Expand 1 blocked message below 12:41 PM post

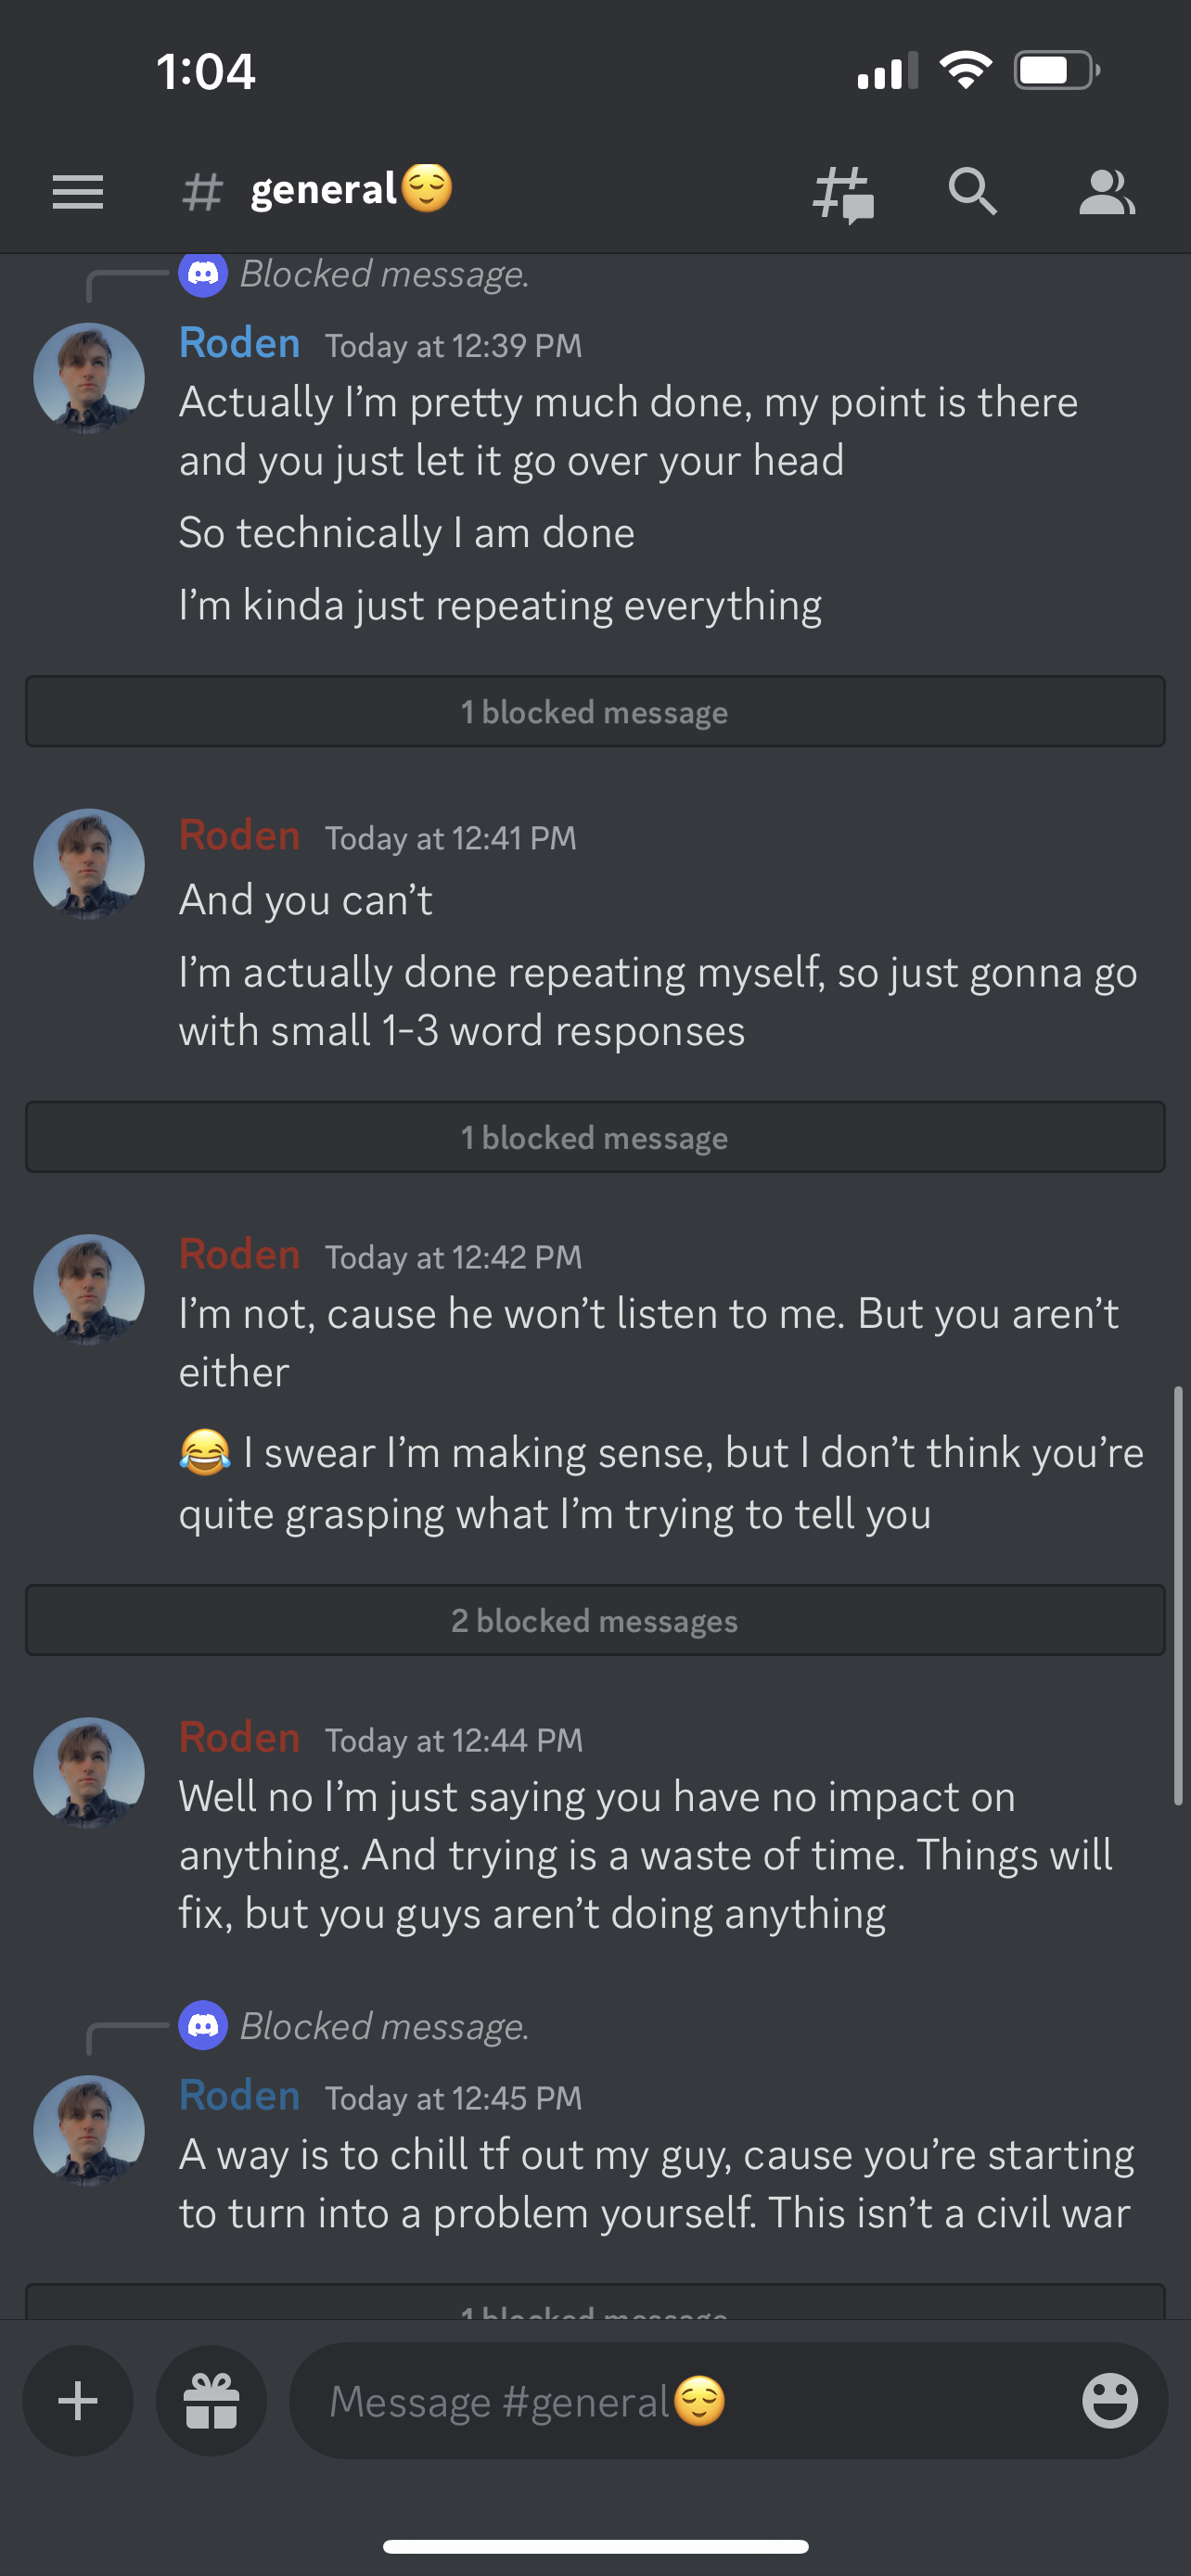click(x=595, y=1137)
